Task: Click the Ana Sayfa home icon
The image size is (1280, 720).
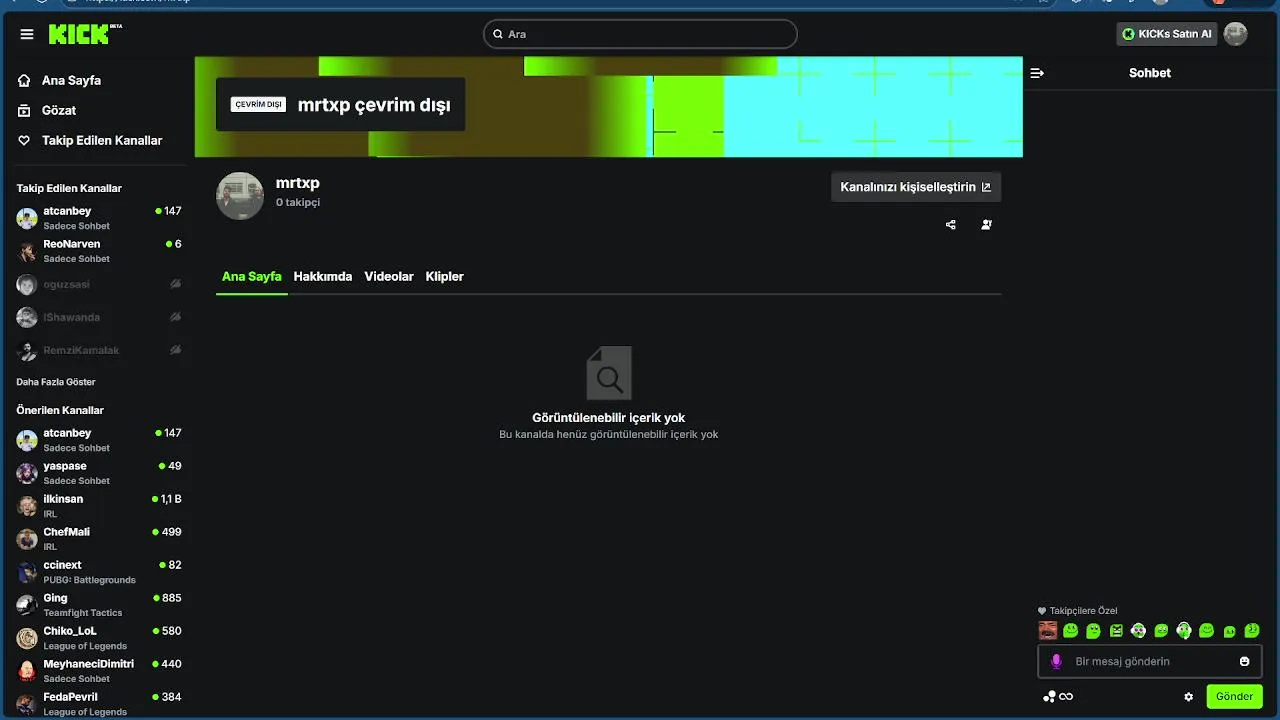Action: coord(25,81)
